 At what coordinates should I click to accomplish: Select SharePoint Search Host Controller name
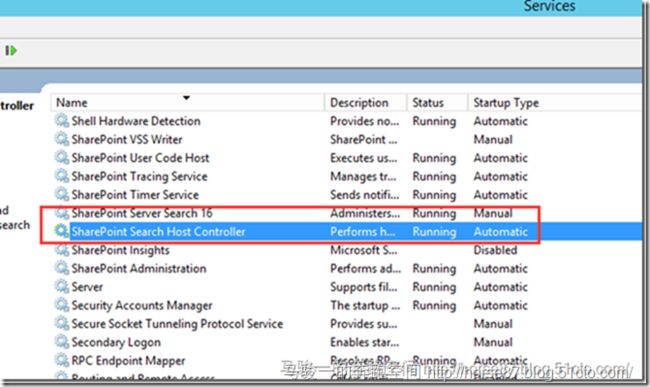click(158, 232)
